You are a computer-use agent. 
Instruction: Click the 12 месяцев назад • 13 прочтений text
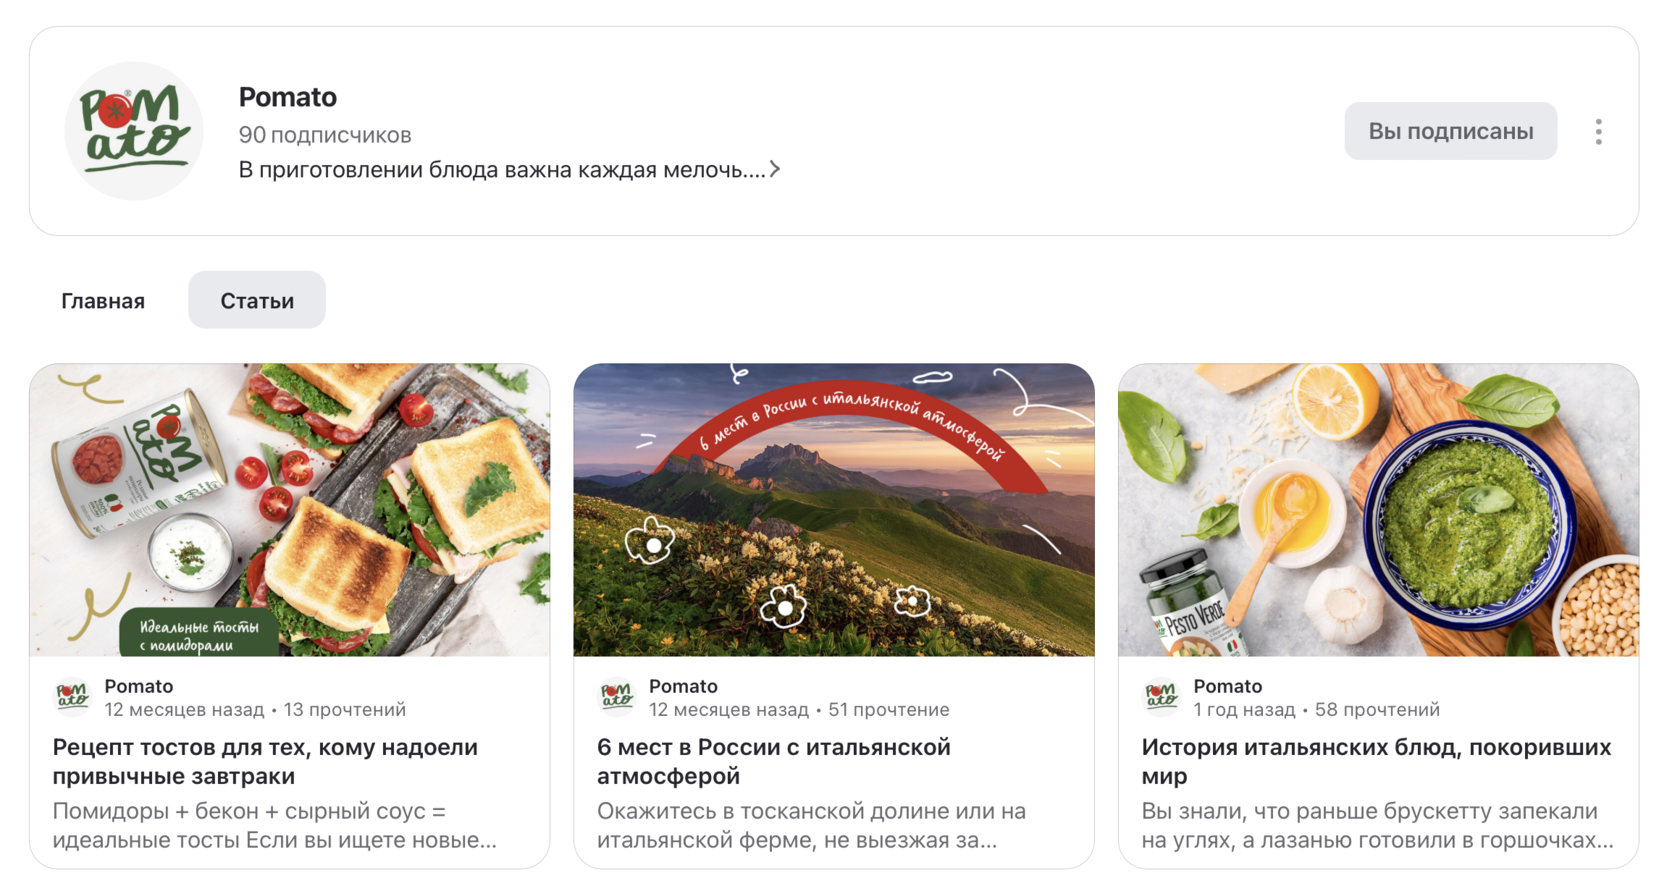tap(255, 710)
